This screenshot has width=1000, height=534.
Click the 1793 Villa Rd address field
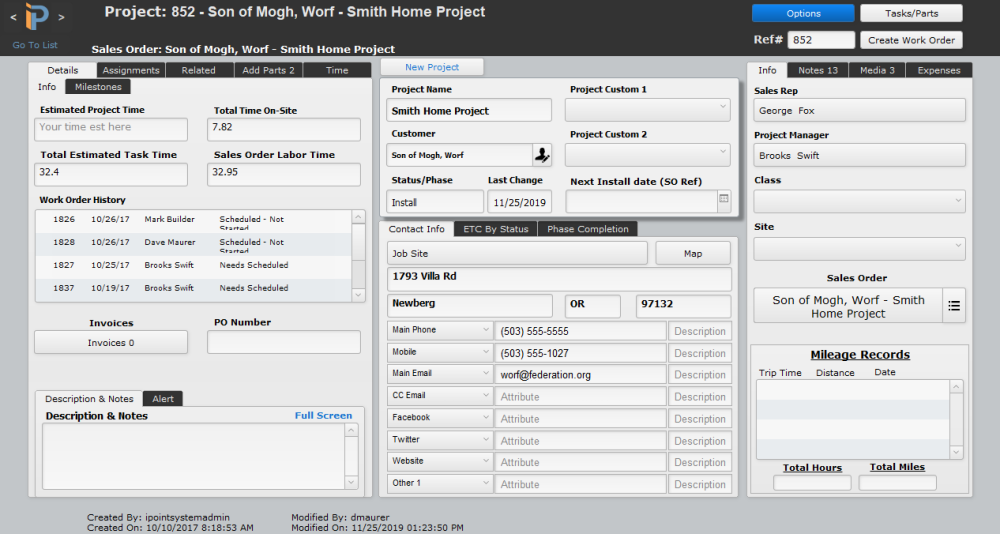(559, 279)
